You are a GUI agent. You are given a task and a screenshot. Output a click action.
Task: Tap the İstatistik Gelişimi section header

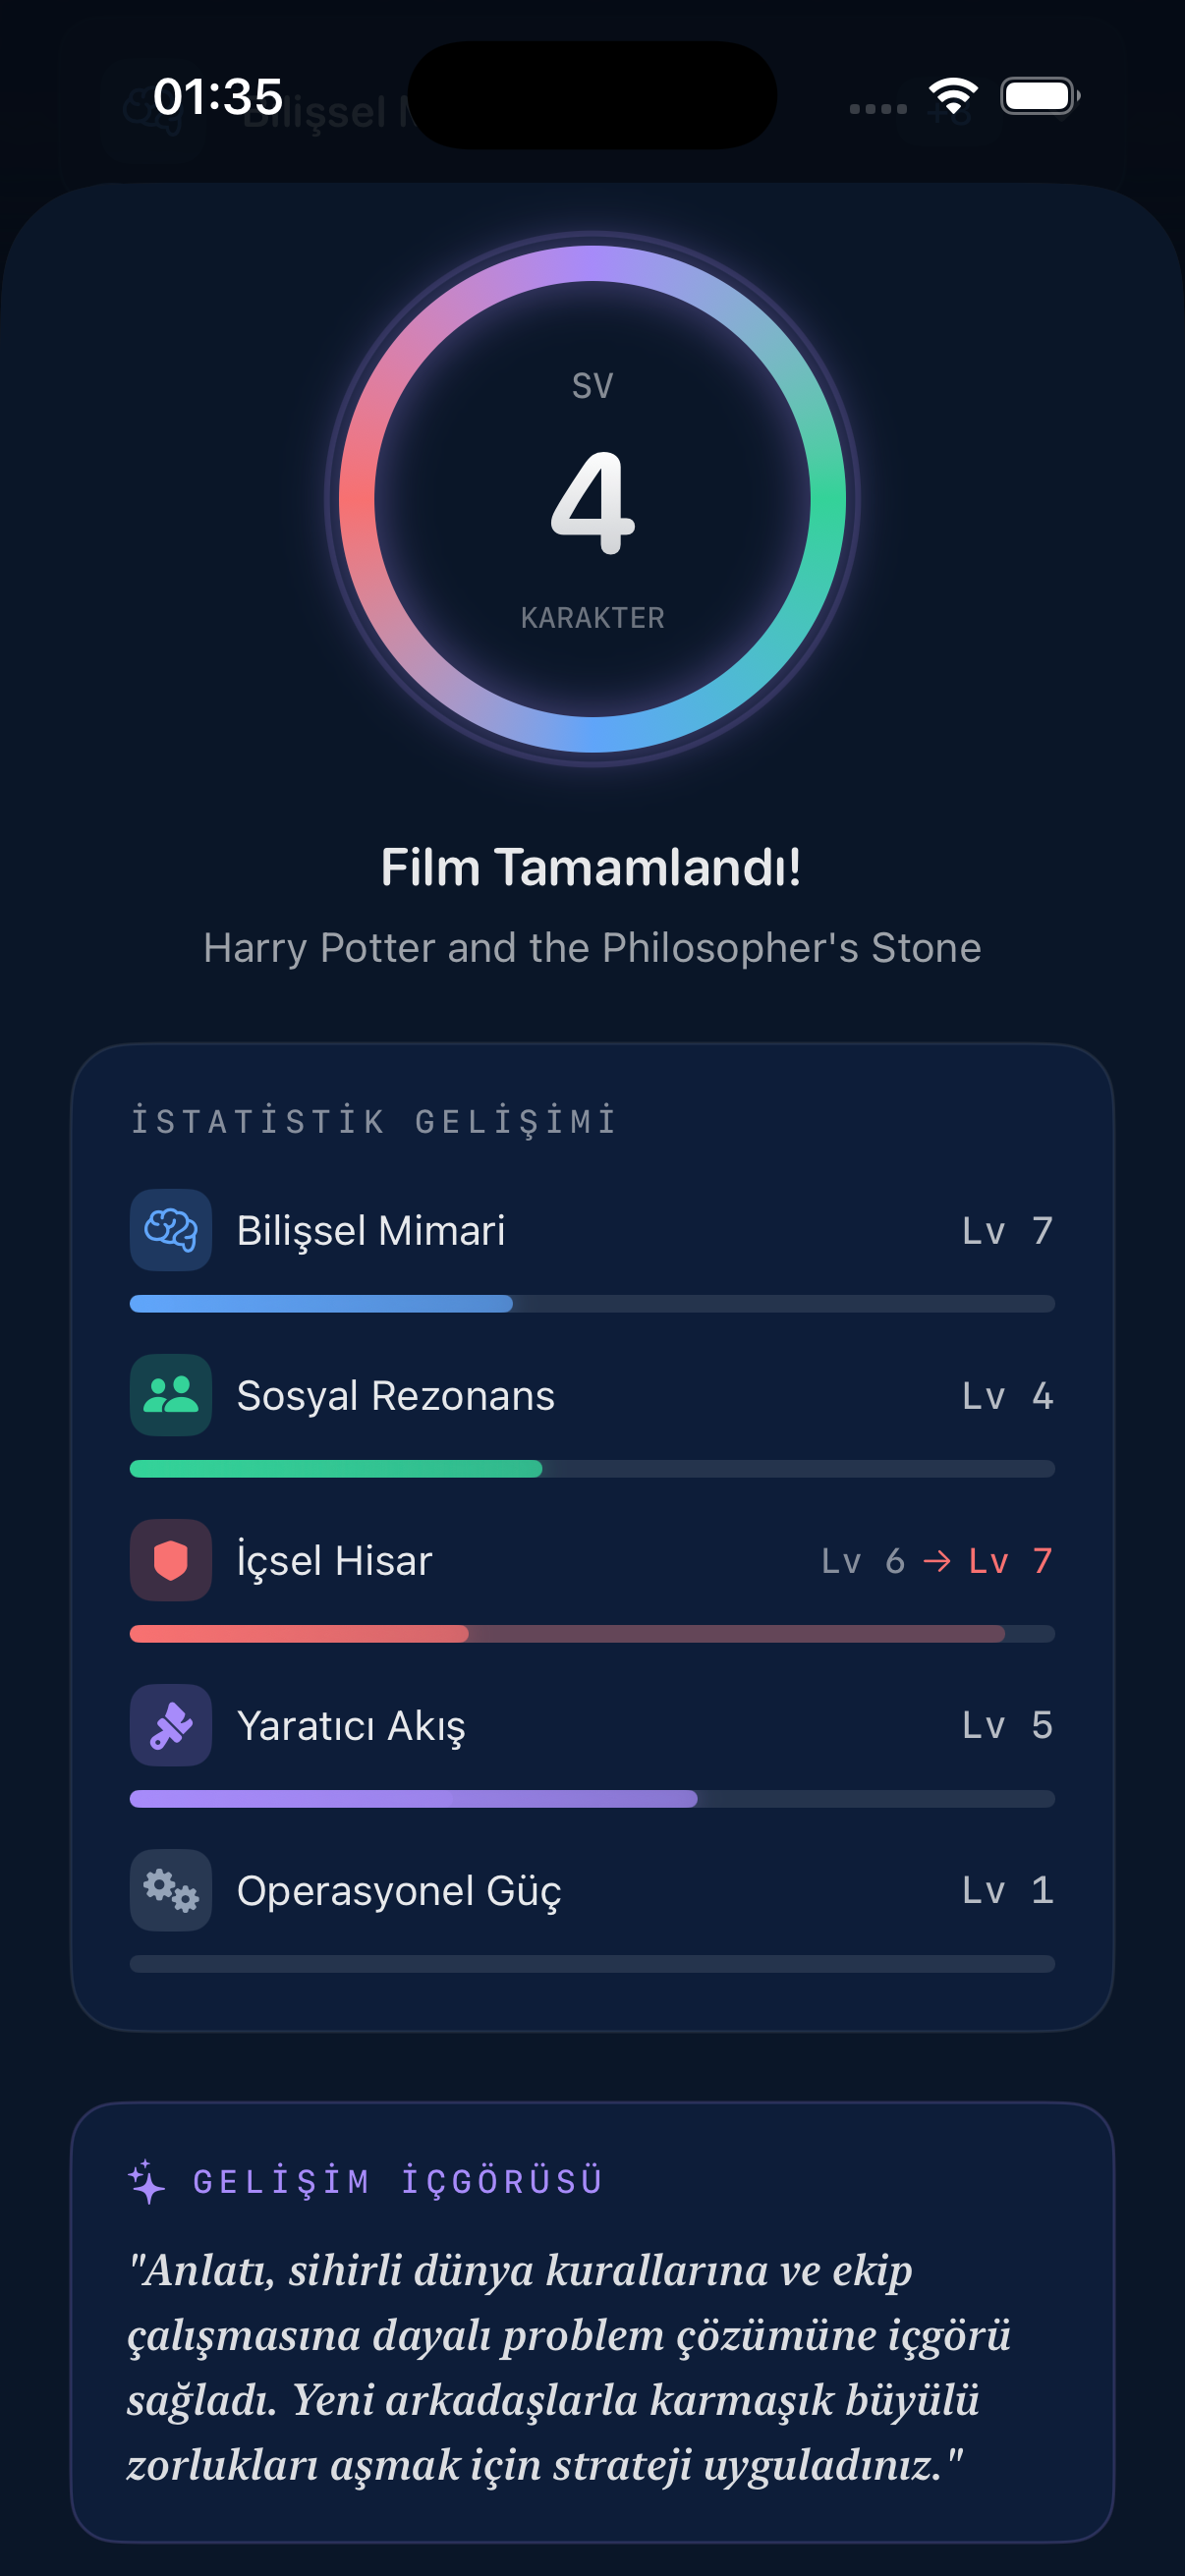point(374,1121)
